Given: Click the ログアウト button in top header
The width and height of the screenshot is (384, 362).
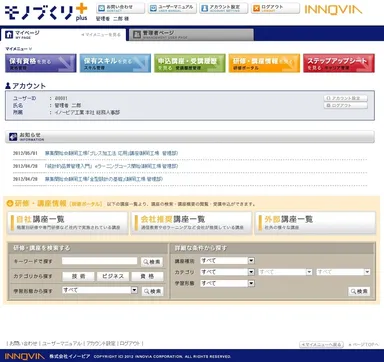Looking at the screenshot, I should click(275, 8).
